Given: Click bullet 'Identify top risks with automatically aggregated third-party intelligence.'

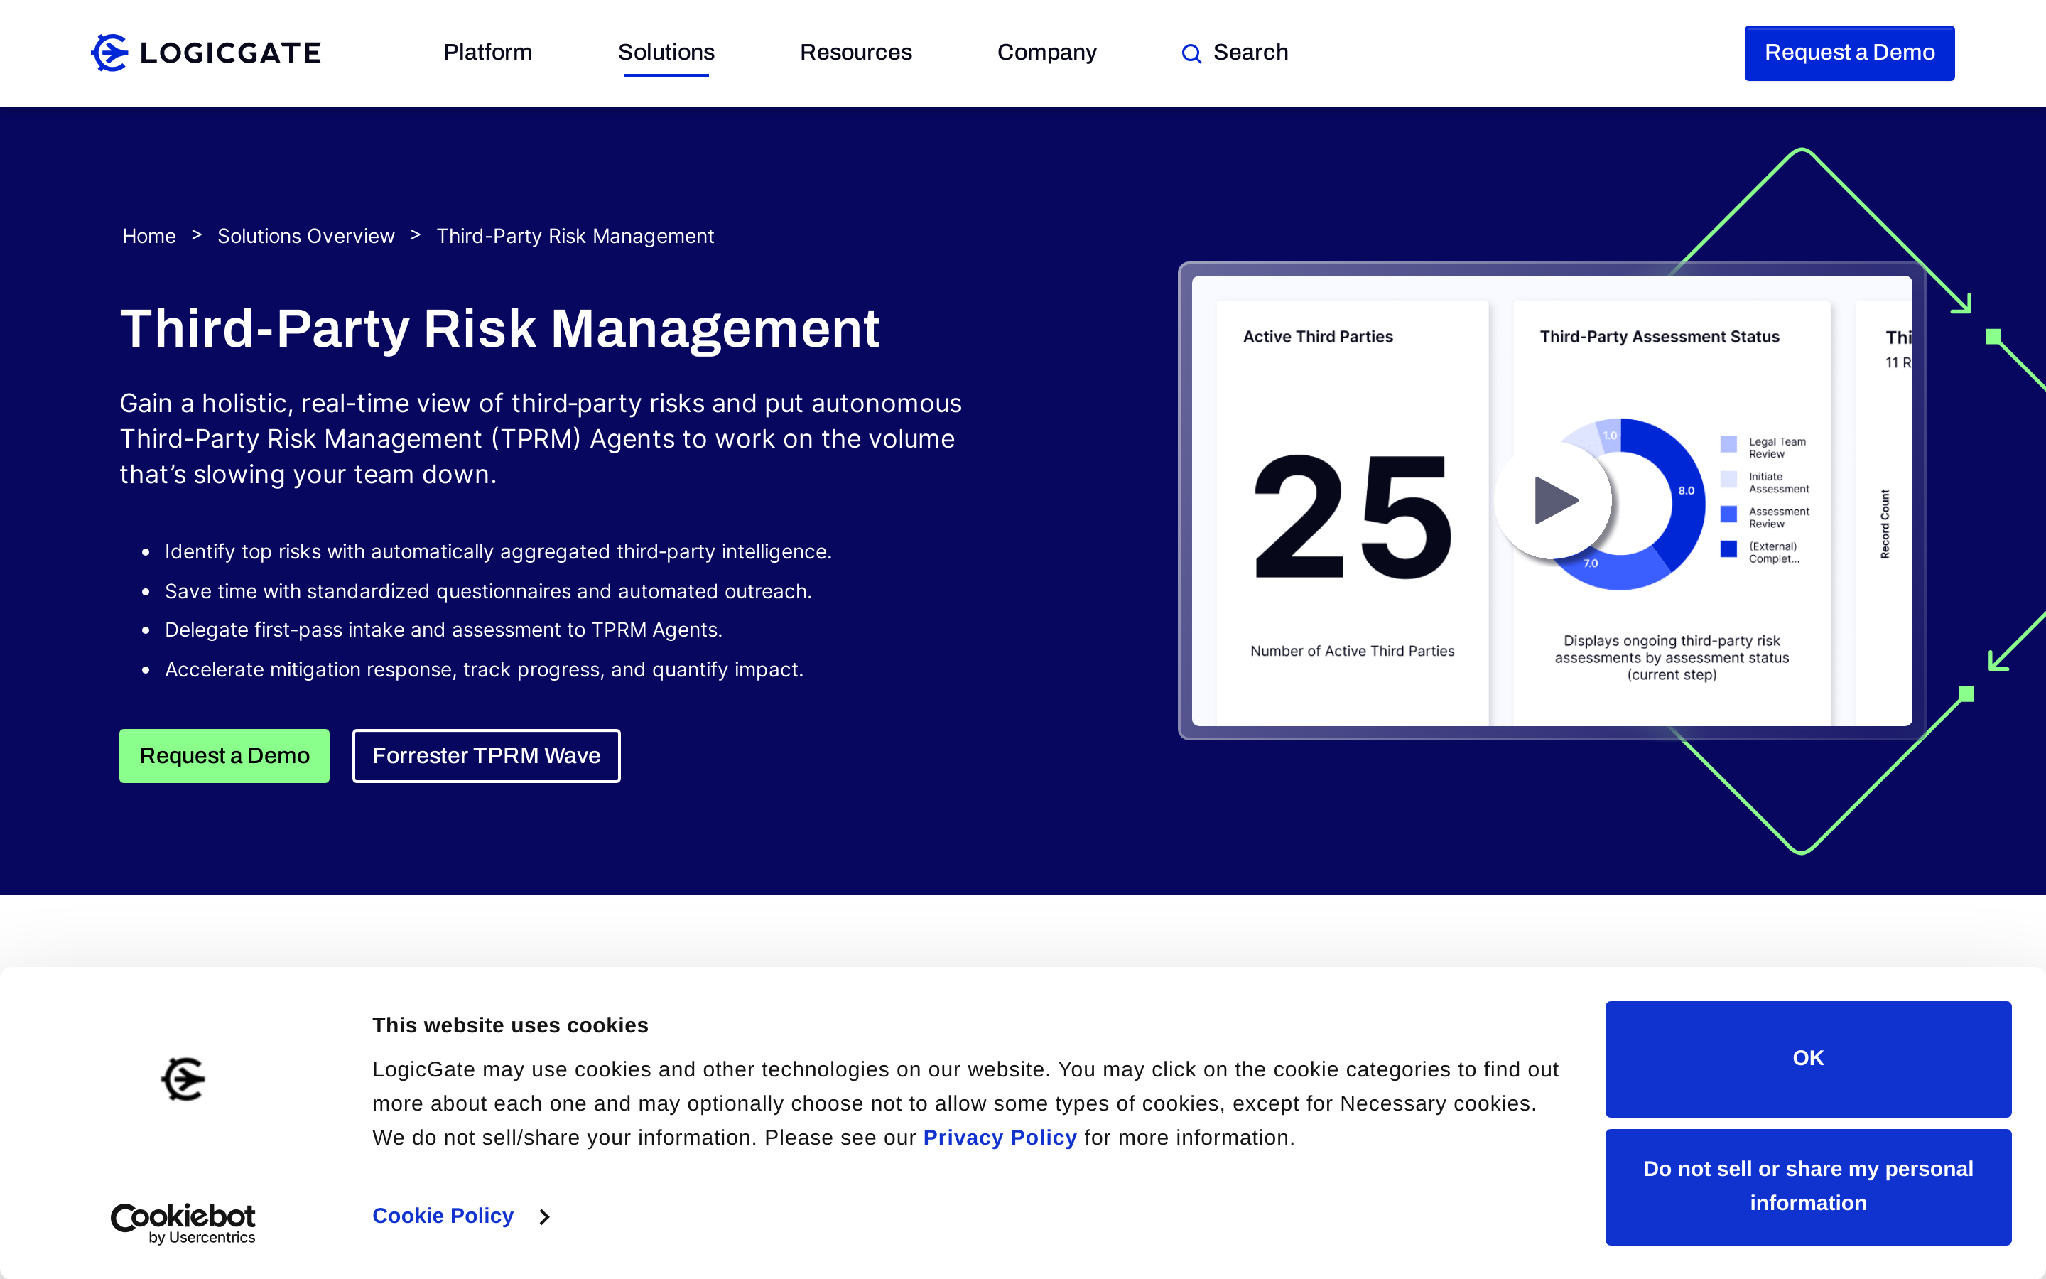Looking at the screenshot, I should coord(498,552).
